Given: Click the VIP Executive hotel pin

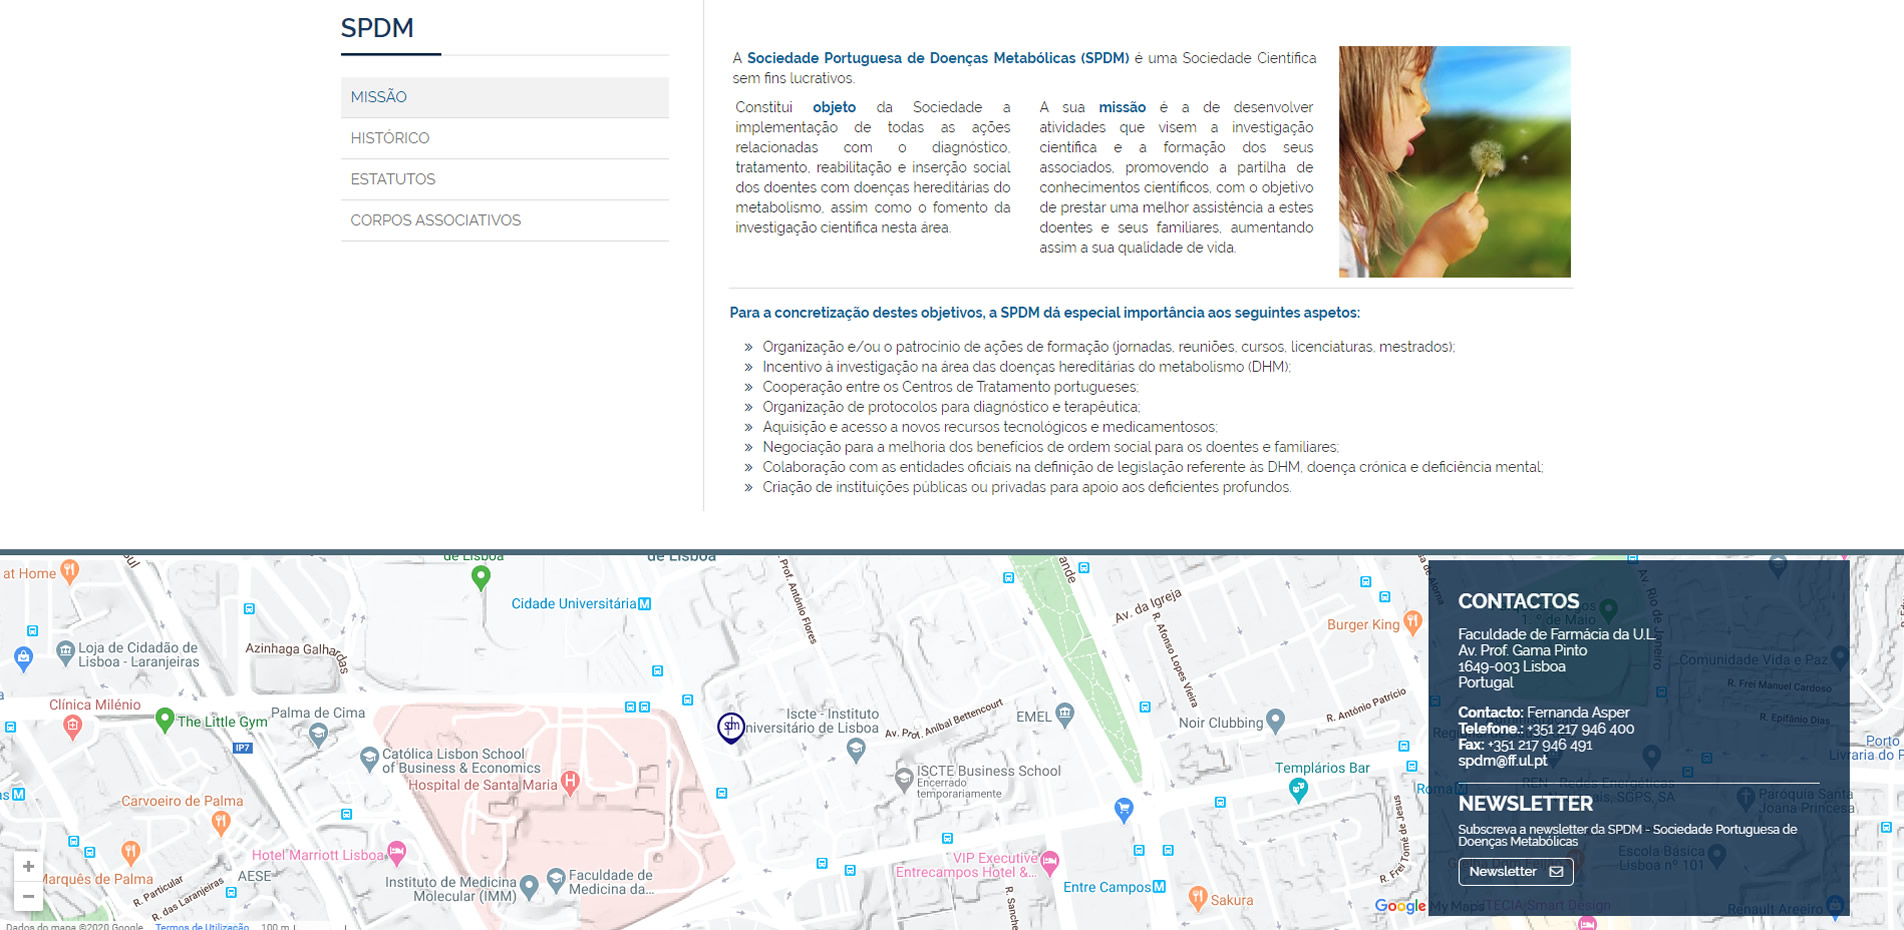Looking at the screenshot, I should click(x=1050, y=862).
